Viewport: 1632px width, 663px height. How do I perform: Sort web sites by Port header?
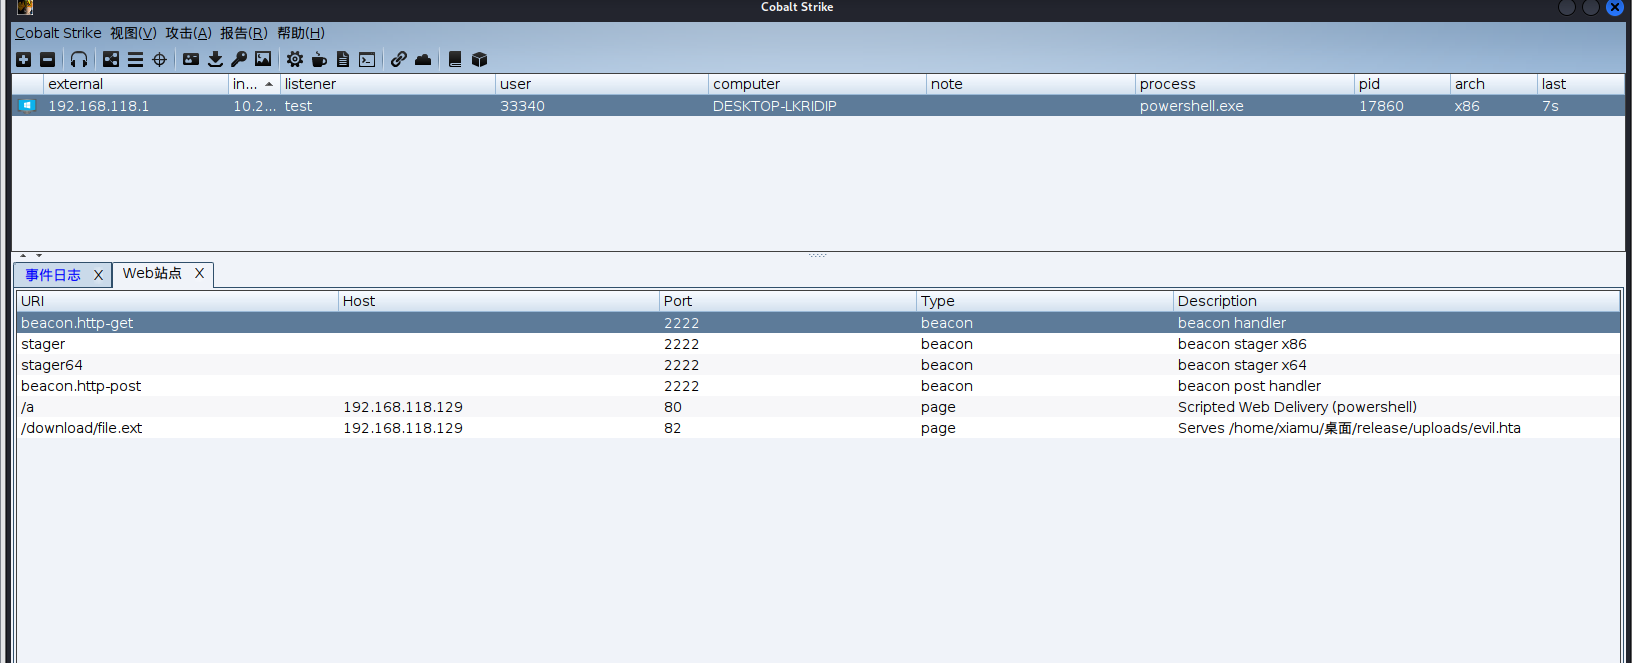[x=788, y=301]
